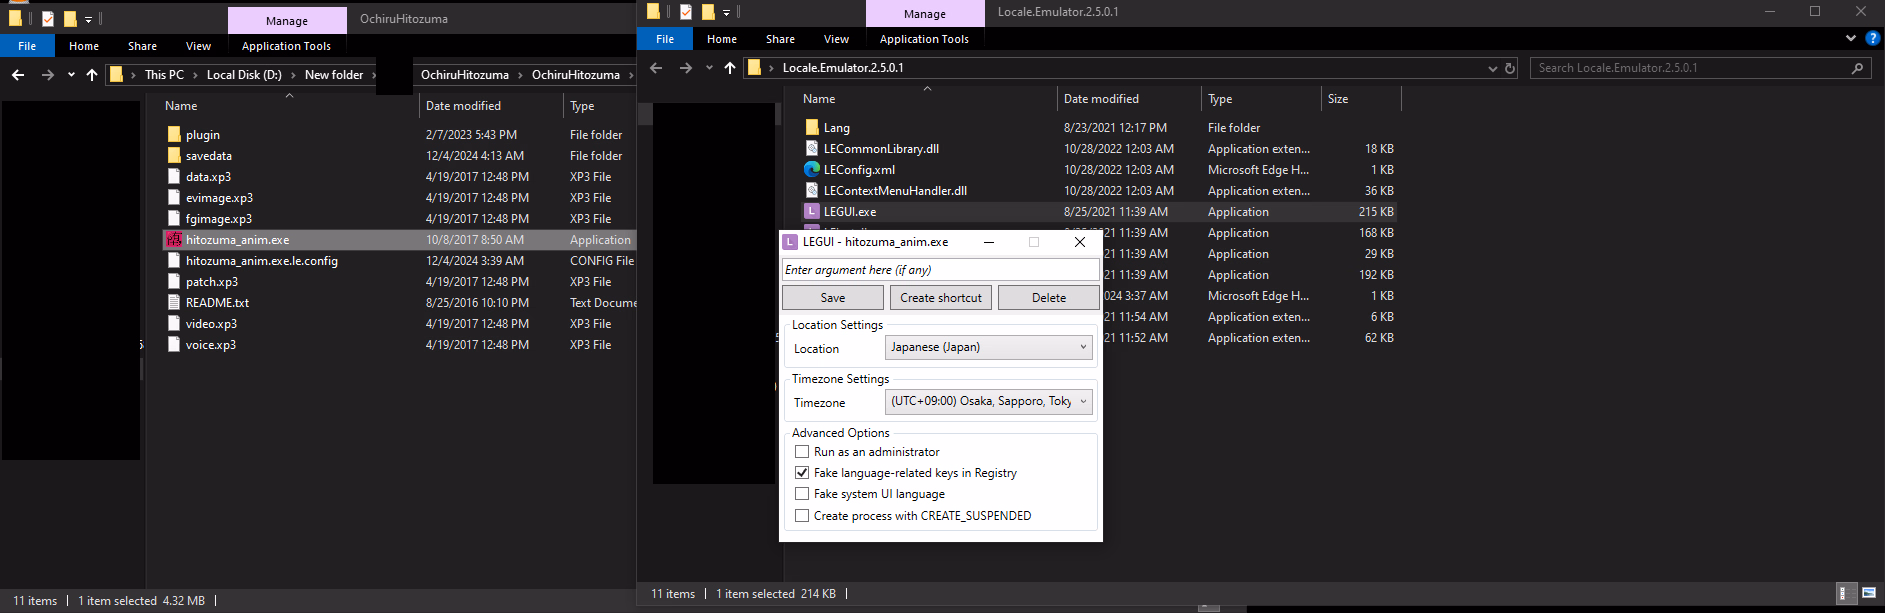Go up one level in OchiruHitozuma window
The width and height of the screenshot is (1885, 613).
92,75
